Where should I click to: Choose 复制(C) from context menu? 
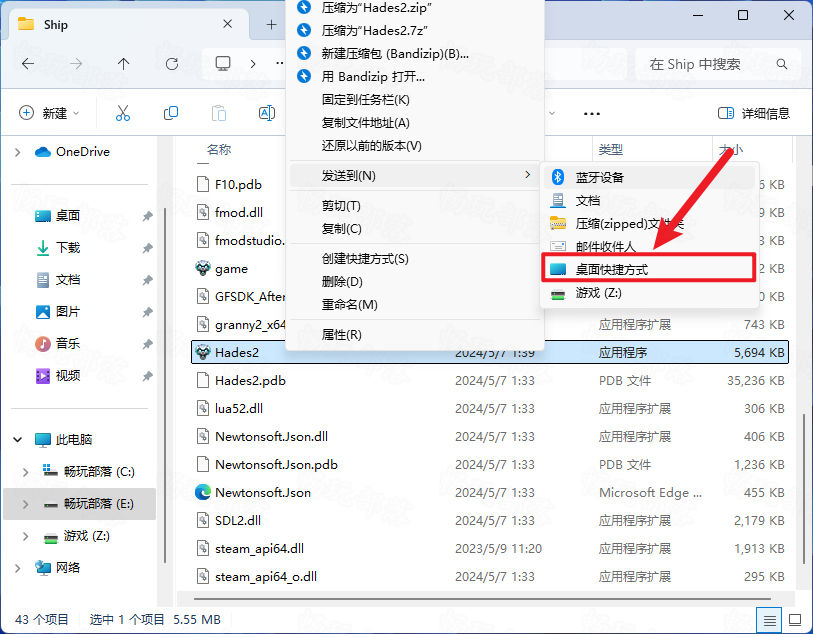tap(415, 229)
